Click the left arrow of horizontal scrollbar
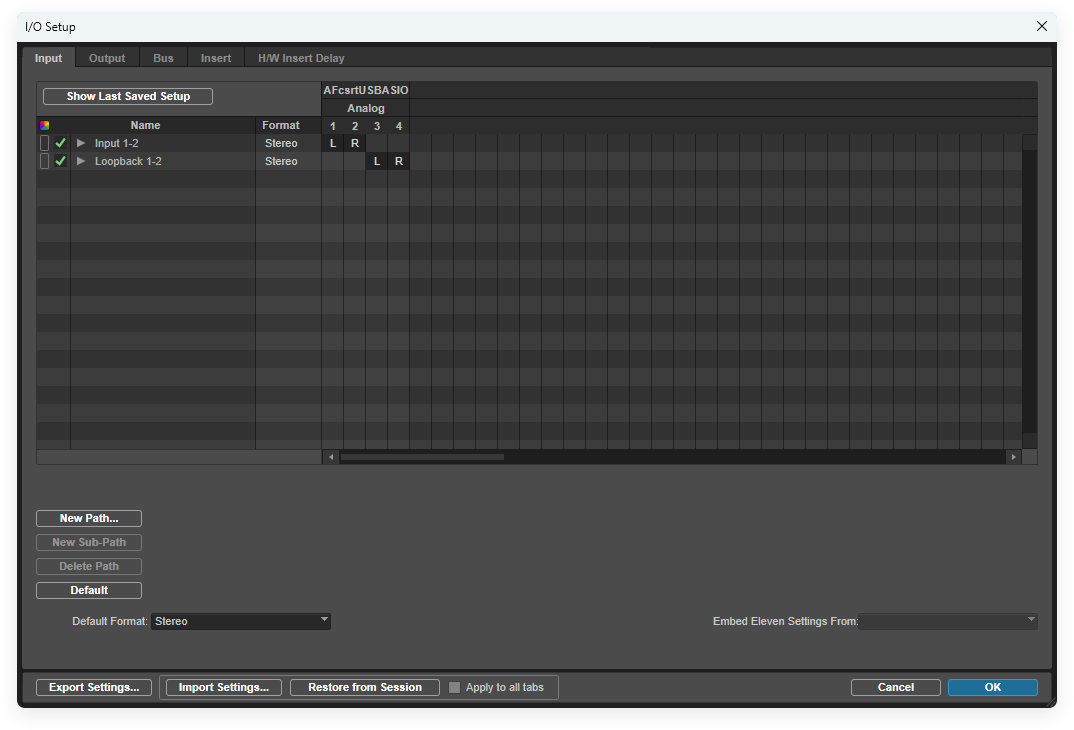 (331, 457)
